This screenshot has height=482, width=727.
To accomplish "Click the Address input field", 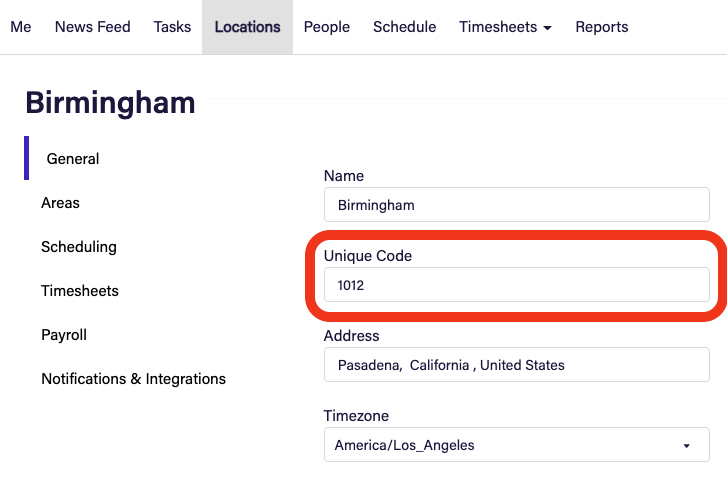I will click(517, 365).
